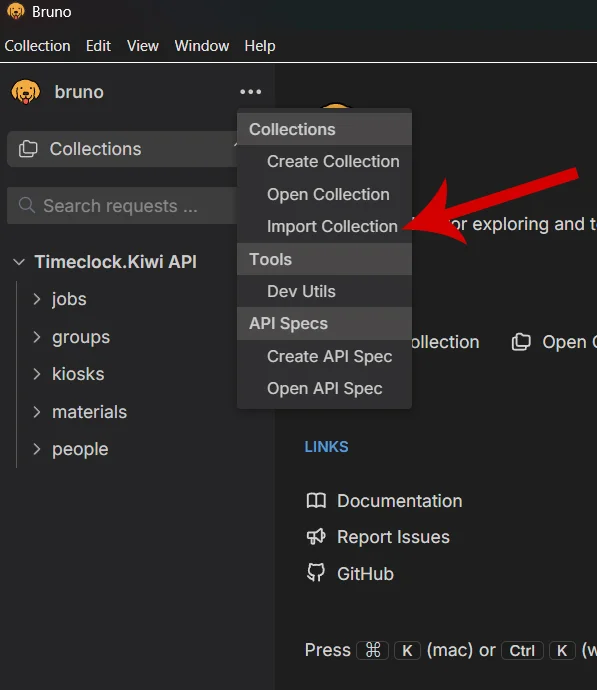The height and width of the screenshot is (690, 597).
Task: Open the Documentation link
Action: (x=399, y=501)
